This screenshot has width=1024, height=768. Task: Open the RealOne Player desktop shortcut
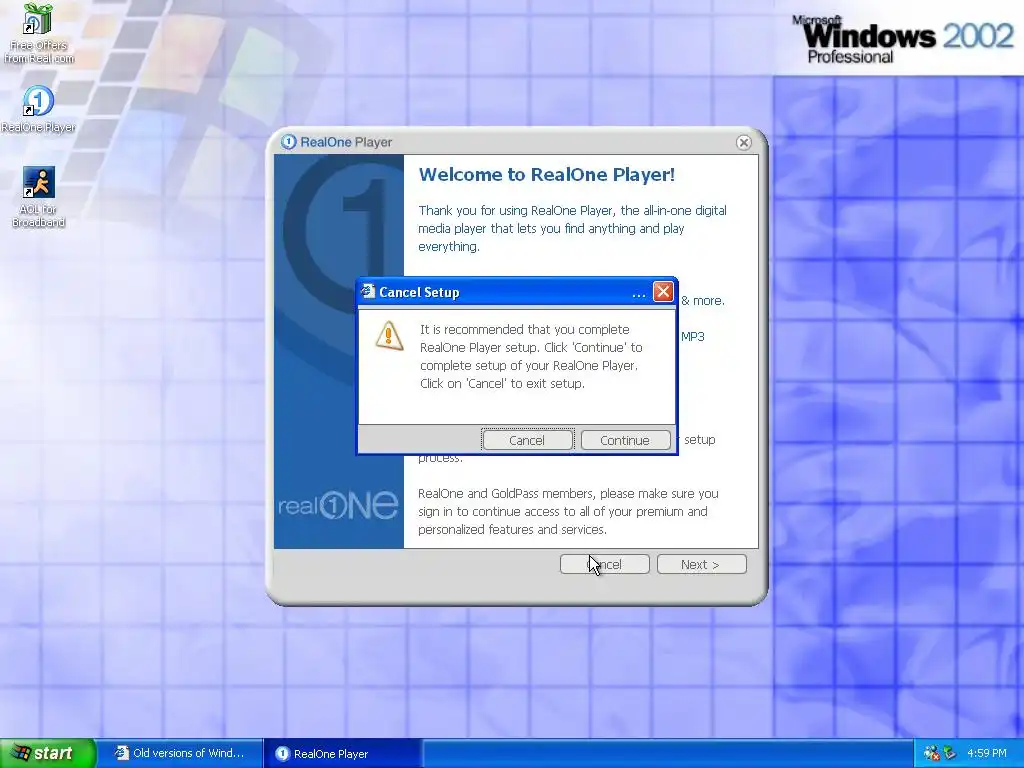(x=38, y=109)
